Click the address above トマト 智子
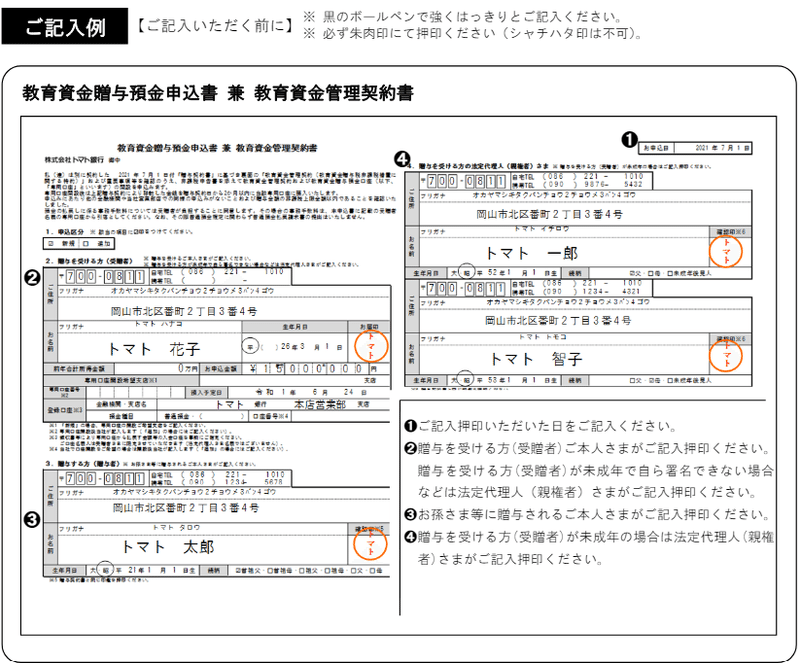The width and height of the screenshot is (800, 663). 558,321
